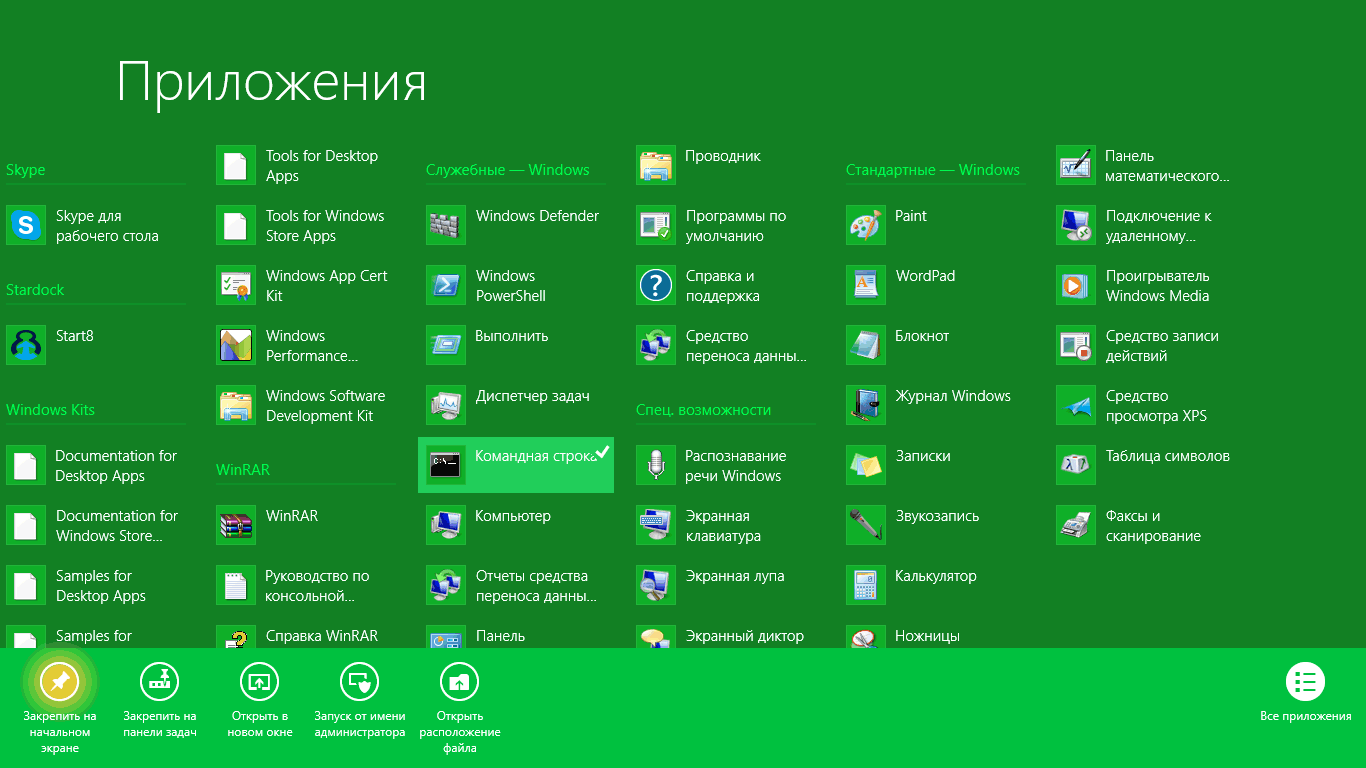The width and height of the screenshot is (1366, 768).
Task: Launch Paint via its palette icon
Action: click(x=866, y=226)
